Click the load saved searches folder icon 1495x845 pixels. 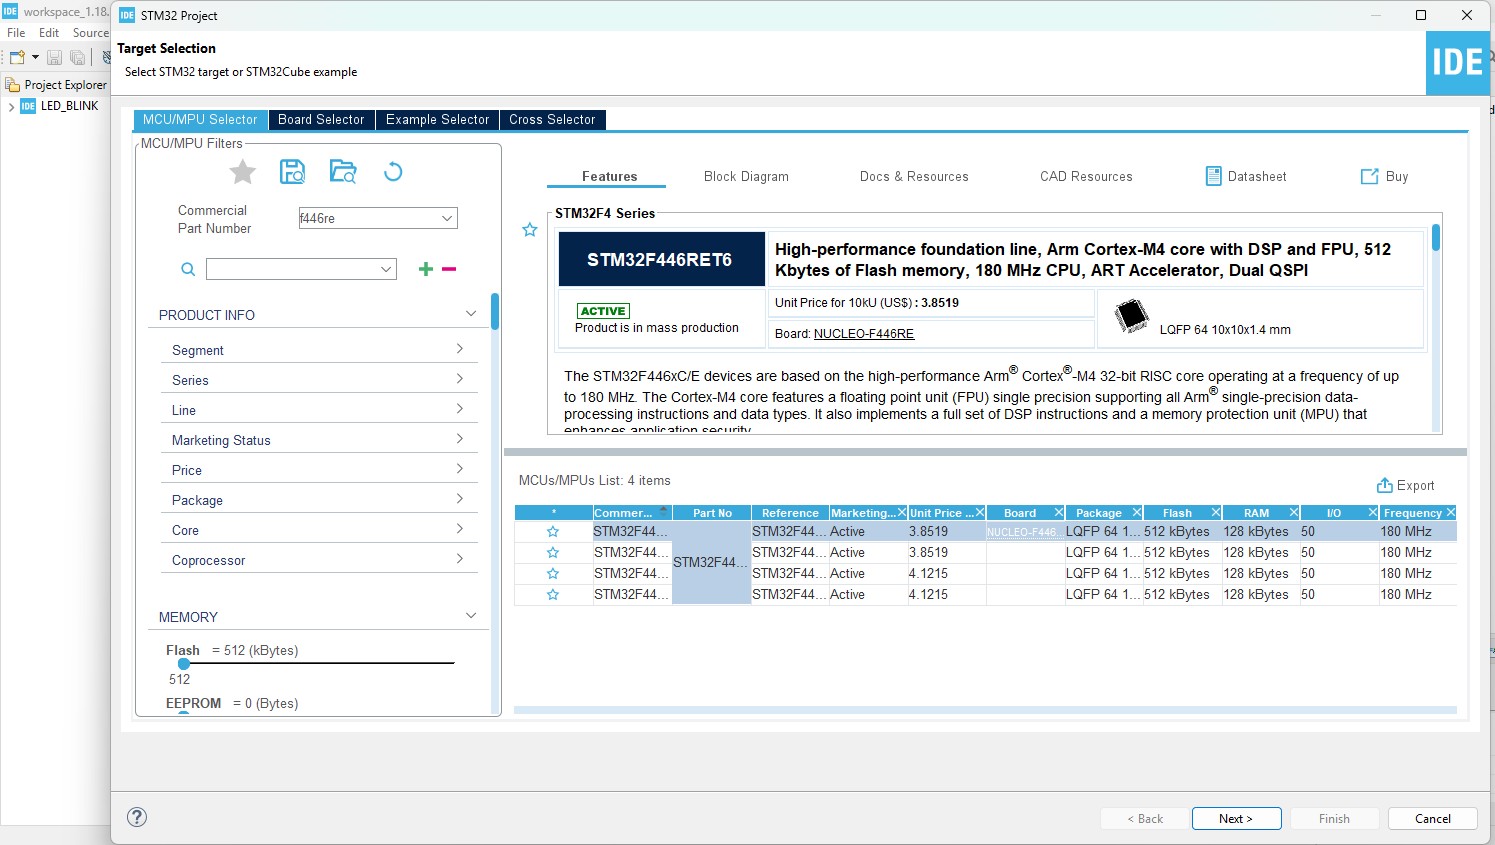(x=343, y=172)
